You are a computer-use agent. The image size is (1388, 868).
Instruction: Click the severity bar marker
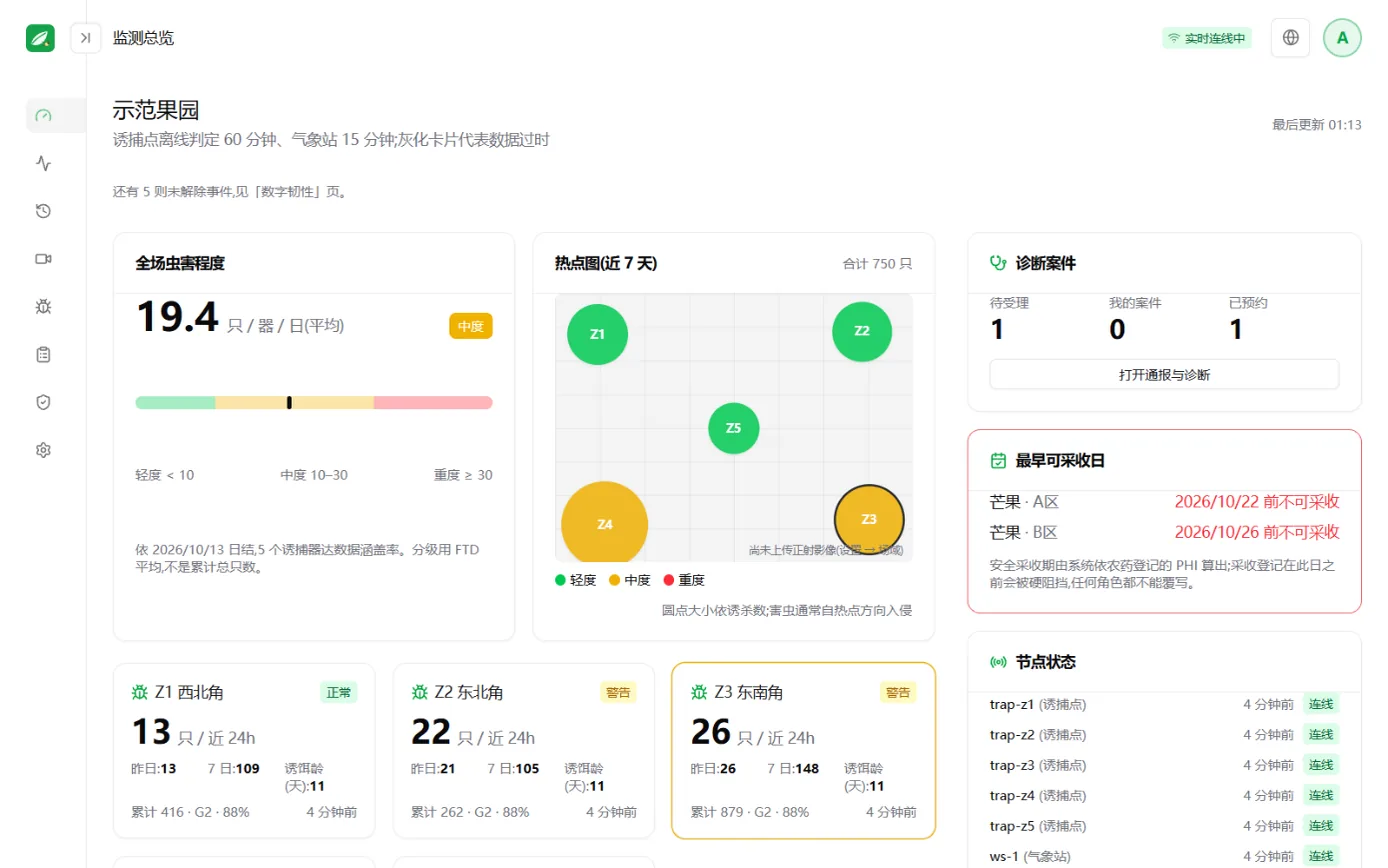coord(289,402)
